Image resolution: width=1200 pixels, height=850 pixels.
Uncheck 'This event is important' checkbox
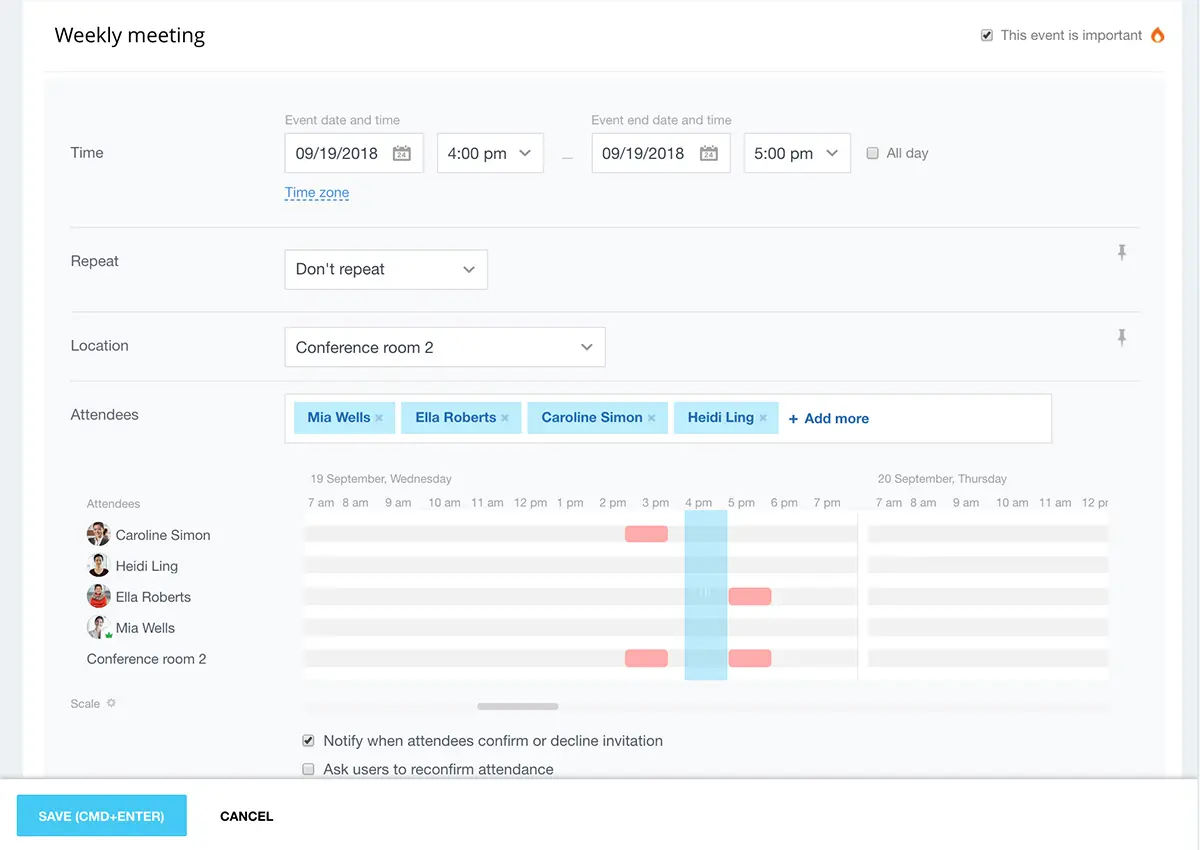[987, 35]
